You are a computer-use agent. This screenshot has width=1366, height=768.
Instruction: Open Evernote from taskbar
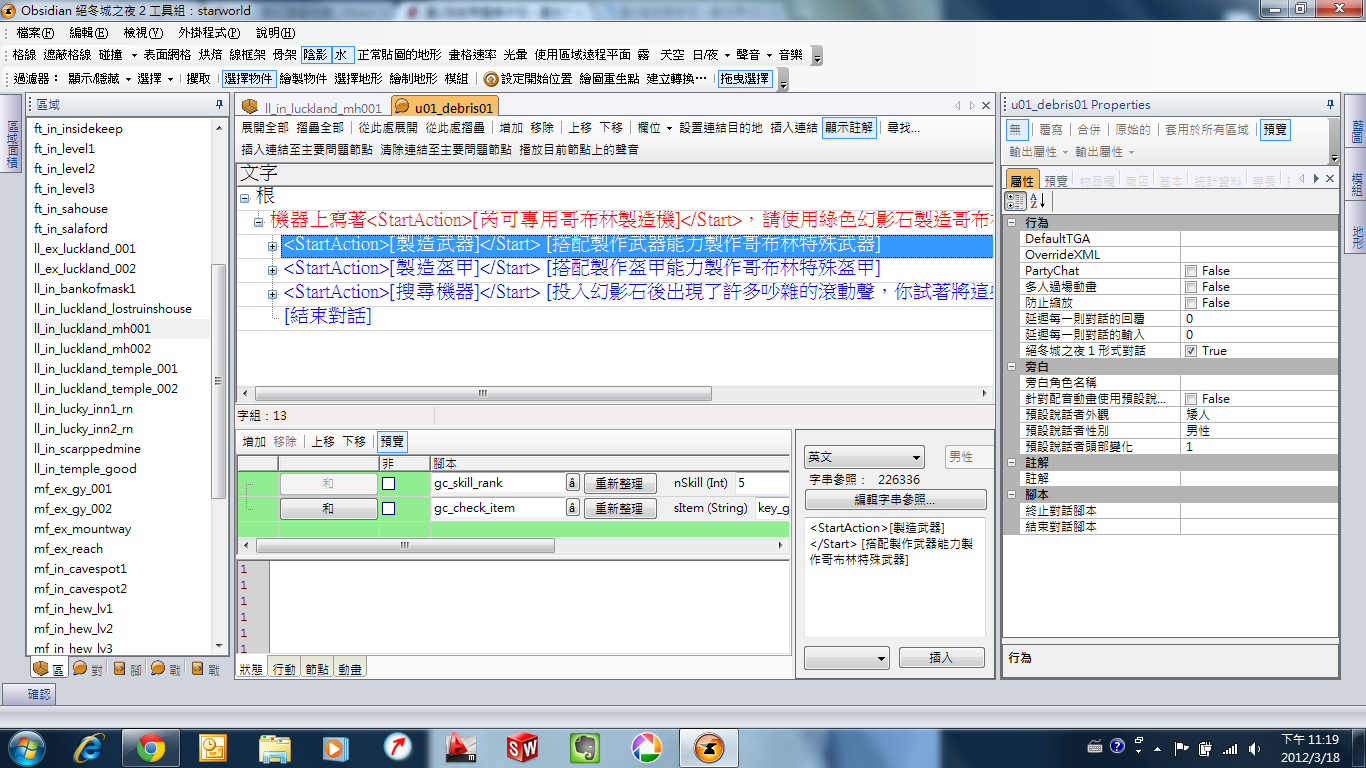coord(584,746)
